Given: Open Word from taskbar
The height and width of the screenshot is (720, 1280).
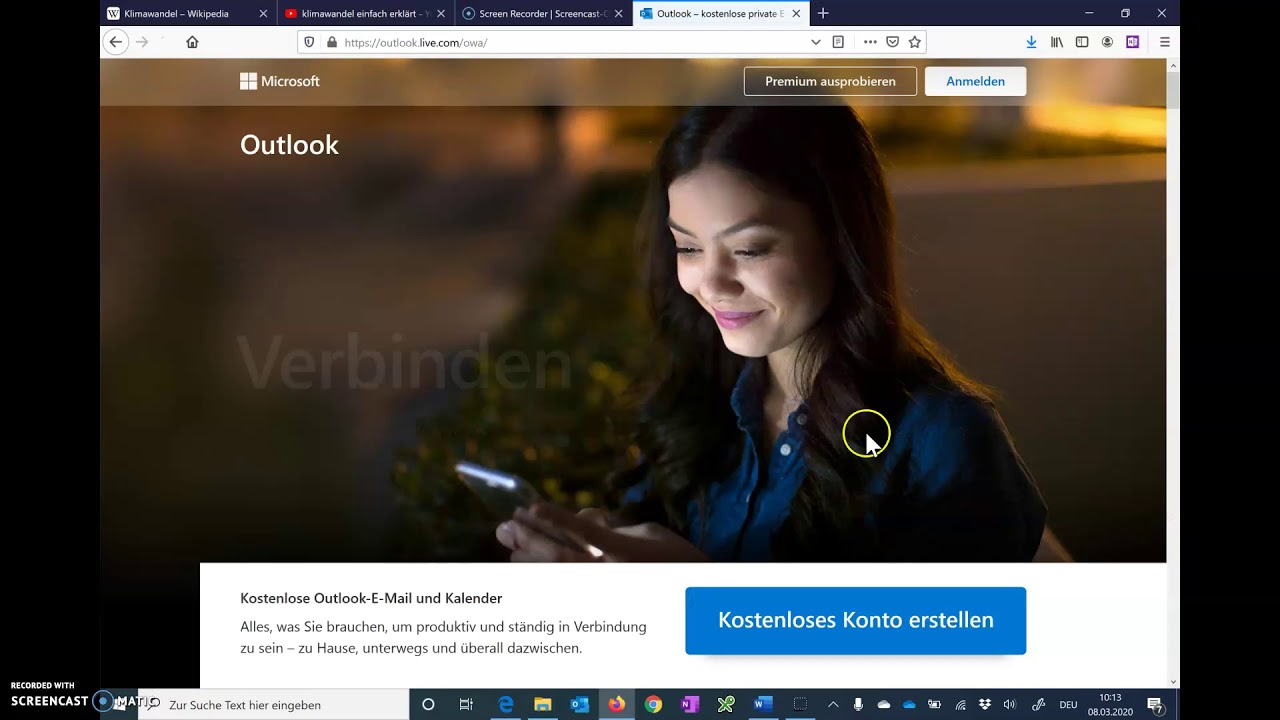Looking at the screenshot, I should pyautogui.click(x=763, y=705).
